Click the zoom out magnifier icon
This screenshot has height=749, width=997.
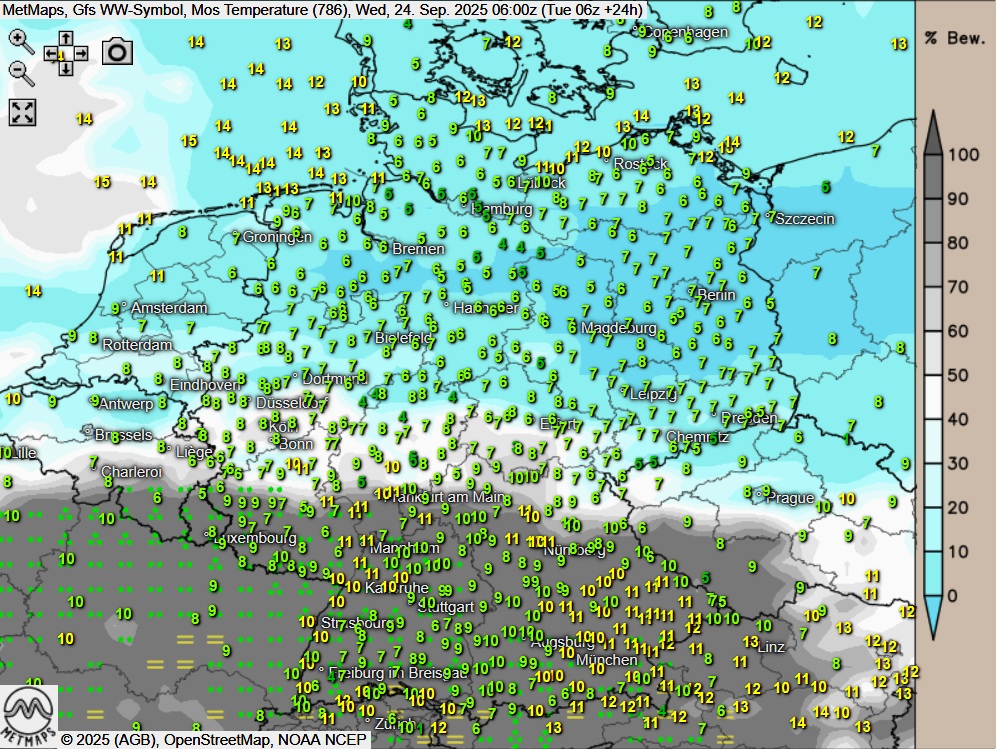coord(21,72)
